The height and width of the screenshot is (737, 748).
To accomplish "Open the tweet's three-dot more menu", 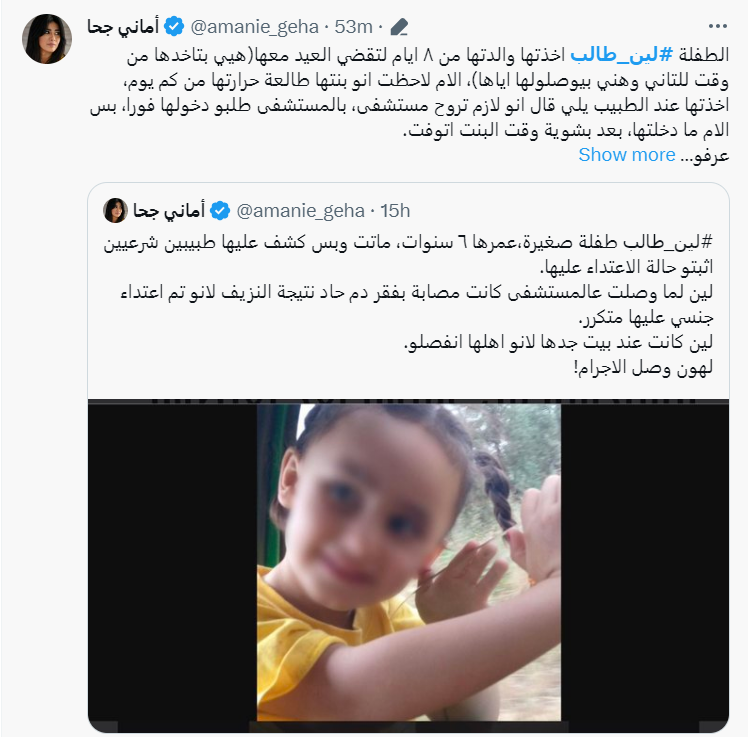I will point(717,27).
